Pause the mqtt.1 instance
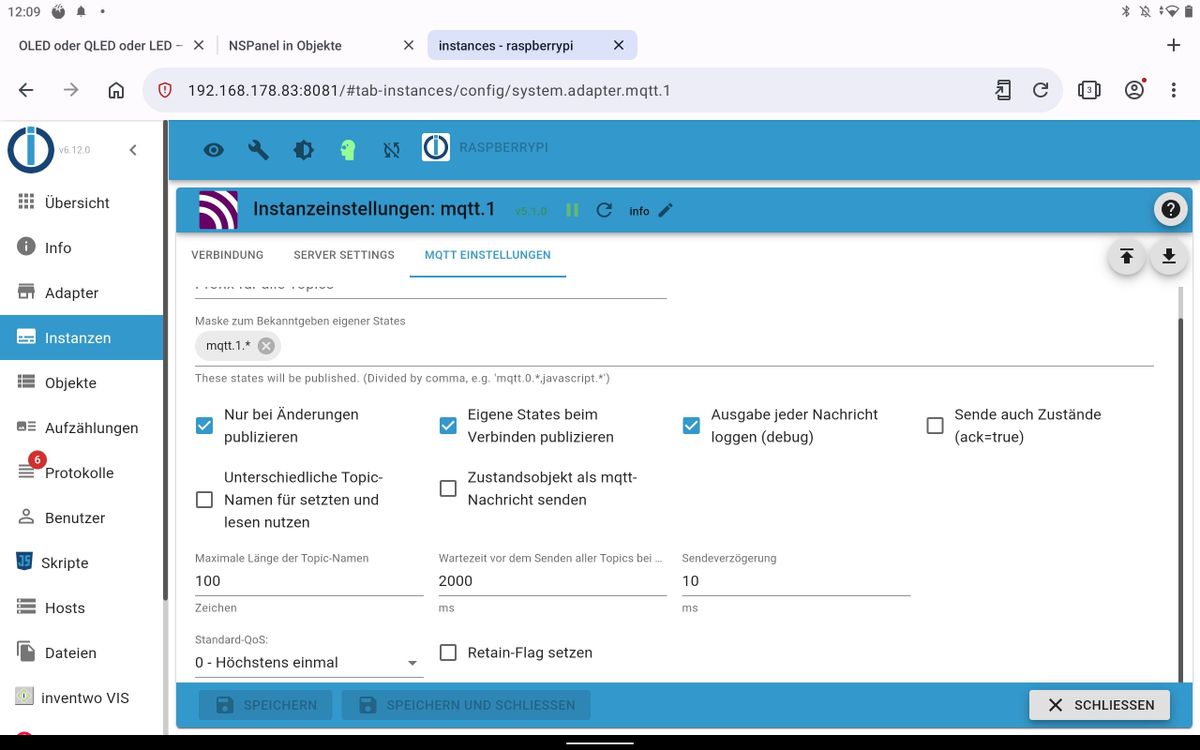Viewport: 1200px width, 750px height. [x=572, y=210]
